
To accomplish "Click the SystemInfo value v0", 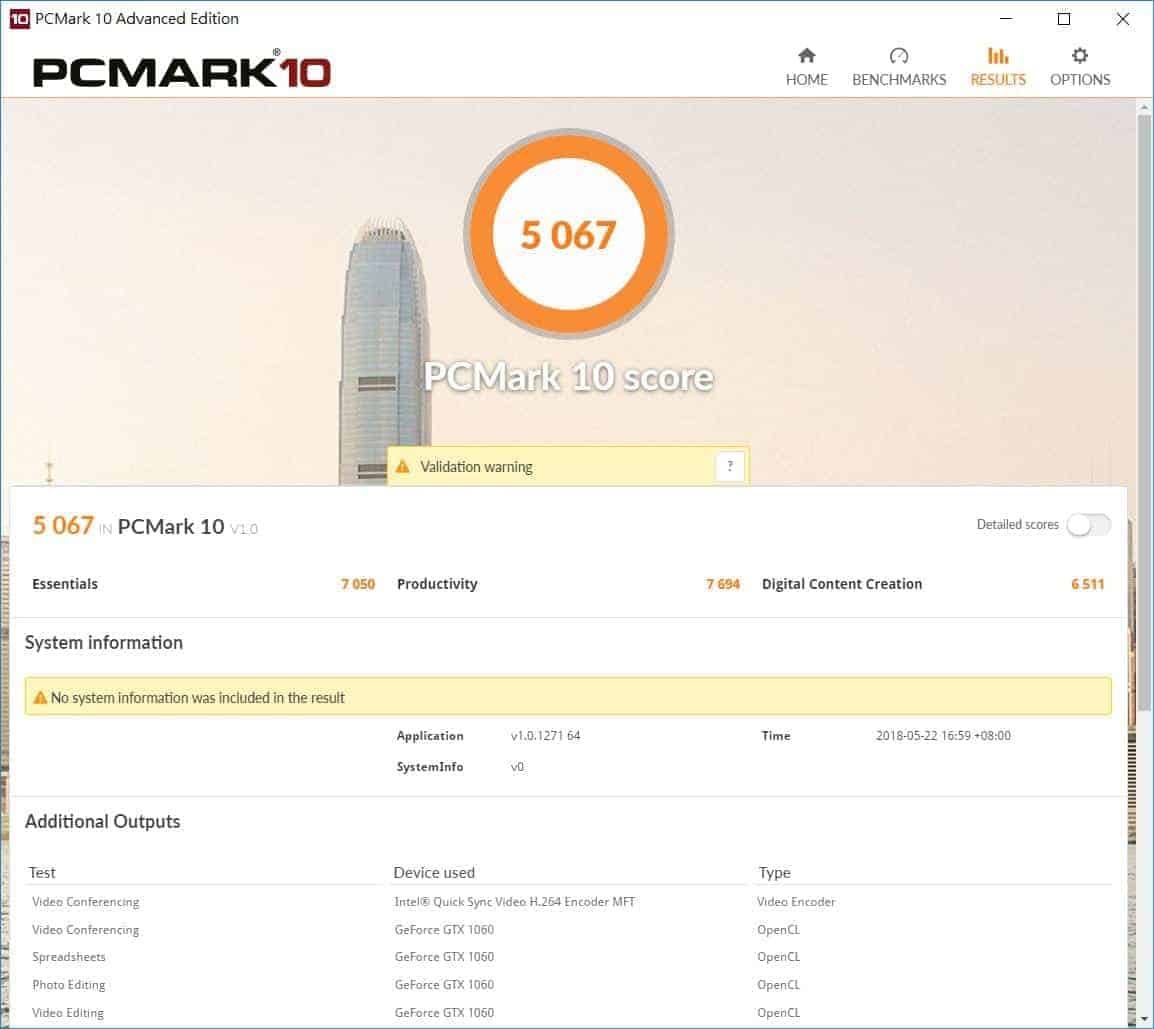I will [x=517, y=767].
